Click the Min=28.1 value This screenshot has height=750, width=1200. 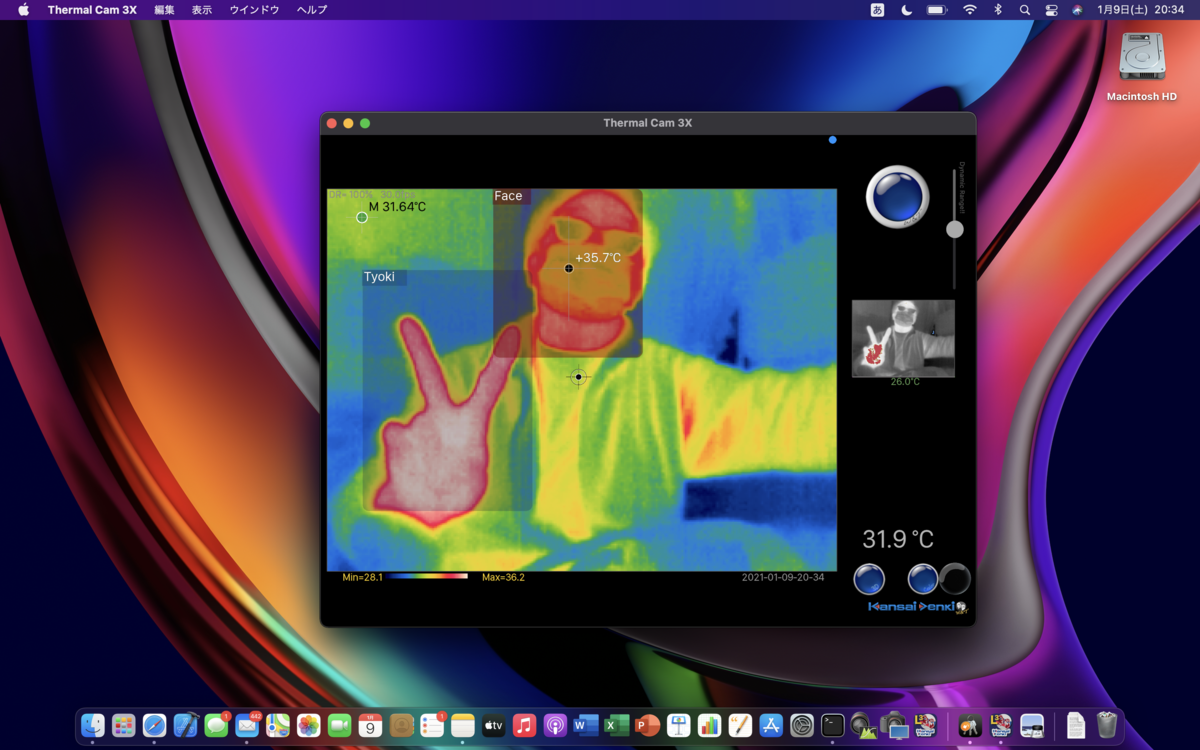point(362,577)
